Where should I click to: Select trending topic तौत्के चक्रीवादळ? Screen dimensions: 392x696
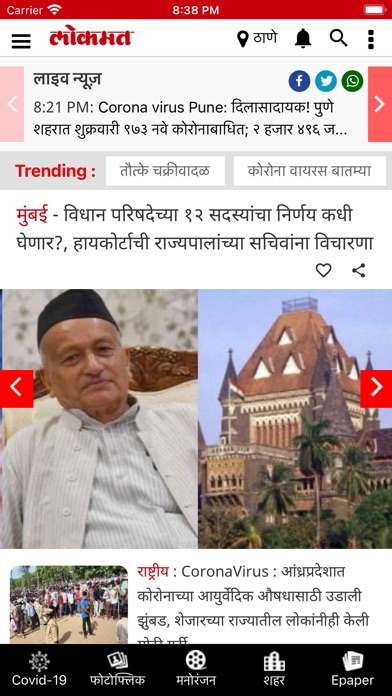[x=165, y=171]
